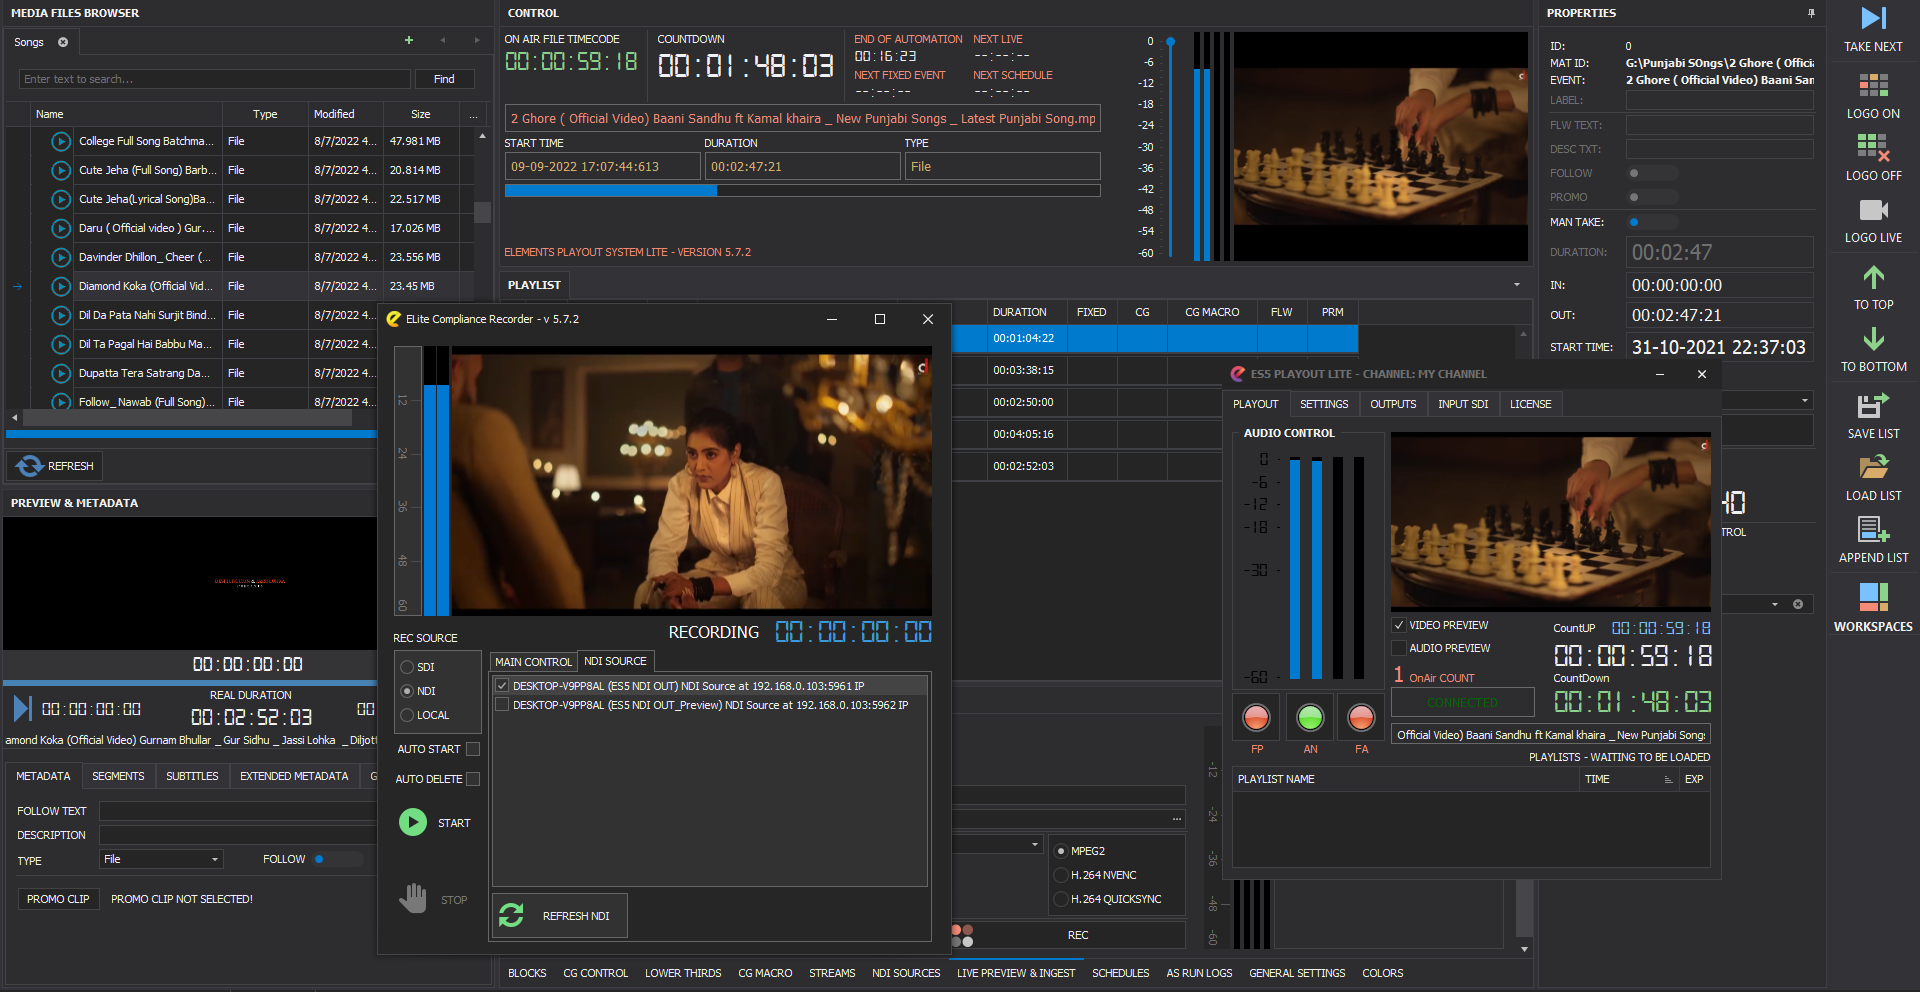
Task: Check ES5 NDI OUT_Preview source
Action: [x=502, y=705]
